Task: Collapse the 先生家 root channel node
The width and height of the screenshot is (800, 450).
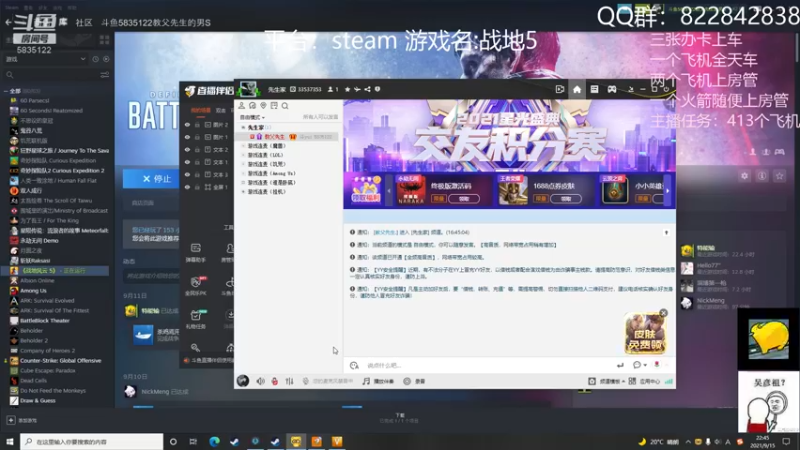Action: point(243,127)
